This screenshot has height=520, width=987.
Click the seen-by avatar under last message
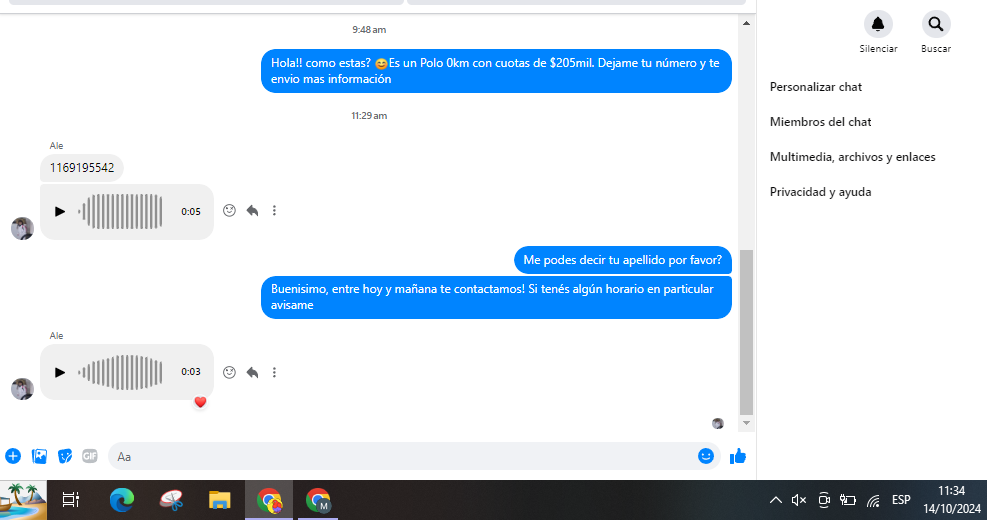point(718,424)
